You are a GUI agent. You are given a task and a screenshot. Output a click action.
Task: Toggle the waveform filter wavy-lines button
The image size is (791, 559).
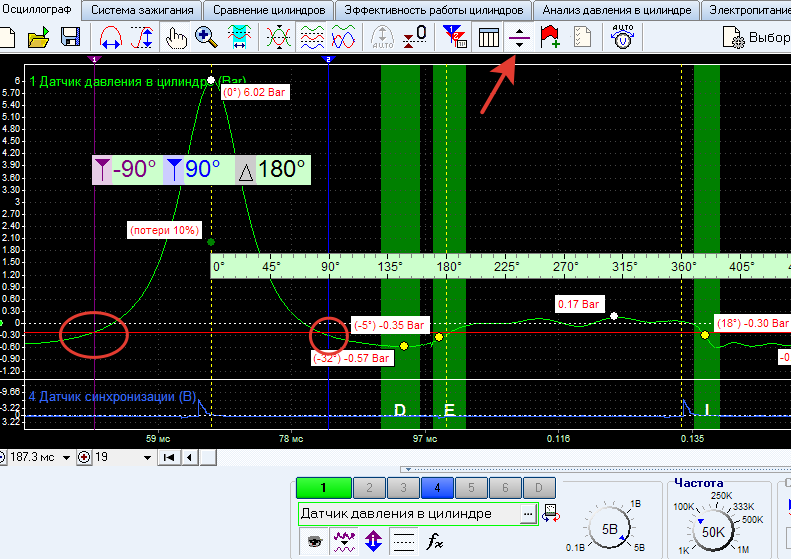[x=344, y=541]
